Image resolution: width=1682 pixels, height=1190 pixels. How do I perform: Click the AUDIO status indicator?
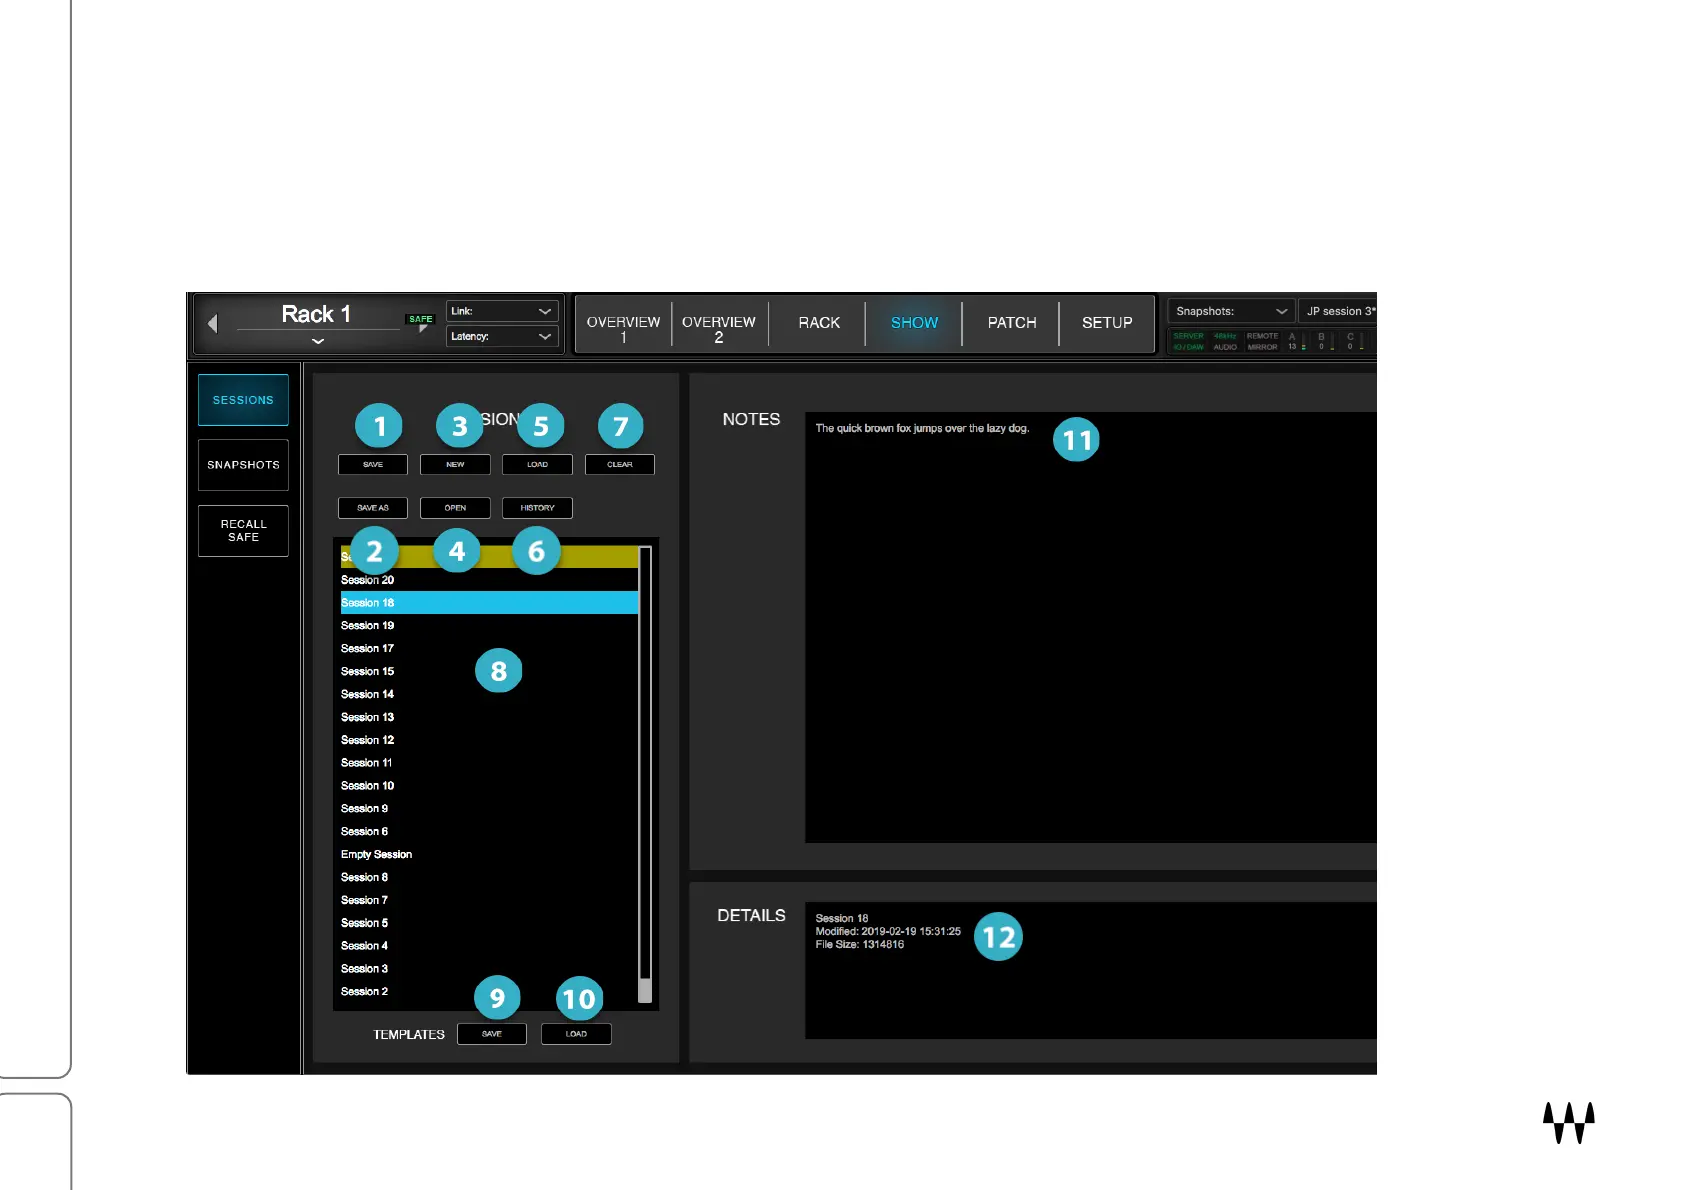[1225, 347]
